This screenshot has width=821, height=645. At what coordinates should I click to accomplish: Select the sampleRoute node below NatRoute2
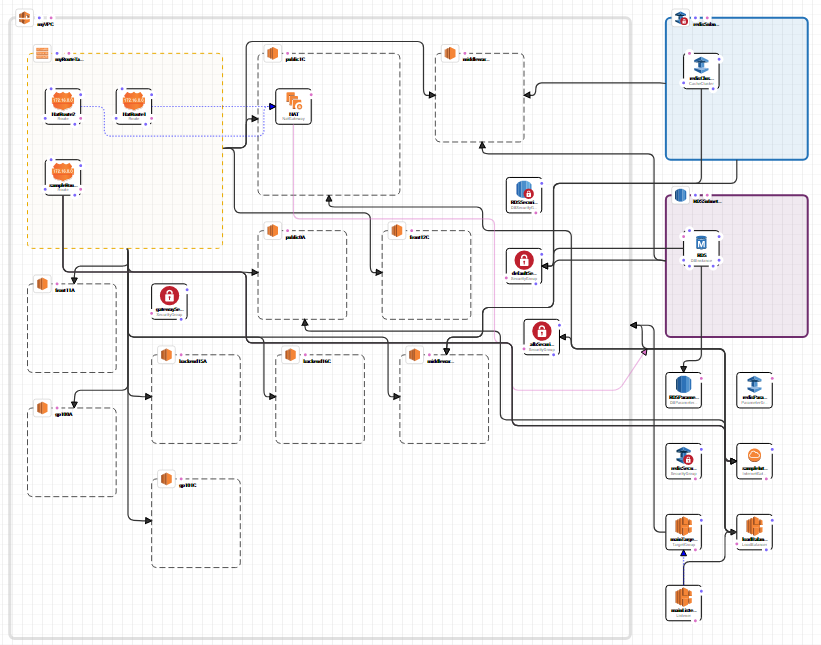click(x=63, y=177)
